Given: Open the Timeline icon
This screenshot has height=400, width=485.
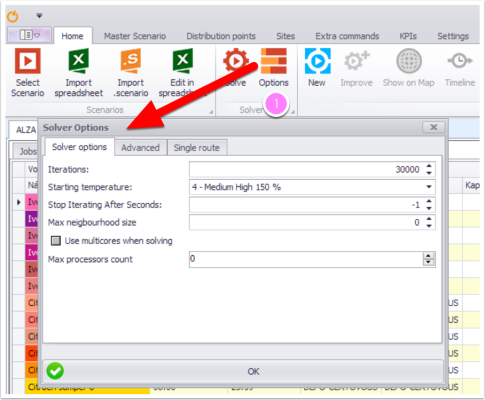Looking at the screenshot, I should (460, 61).
